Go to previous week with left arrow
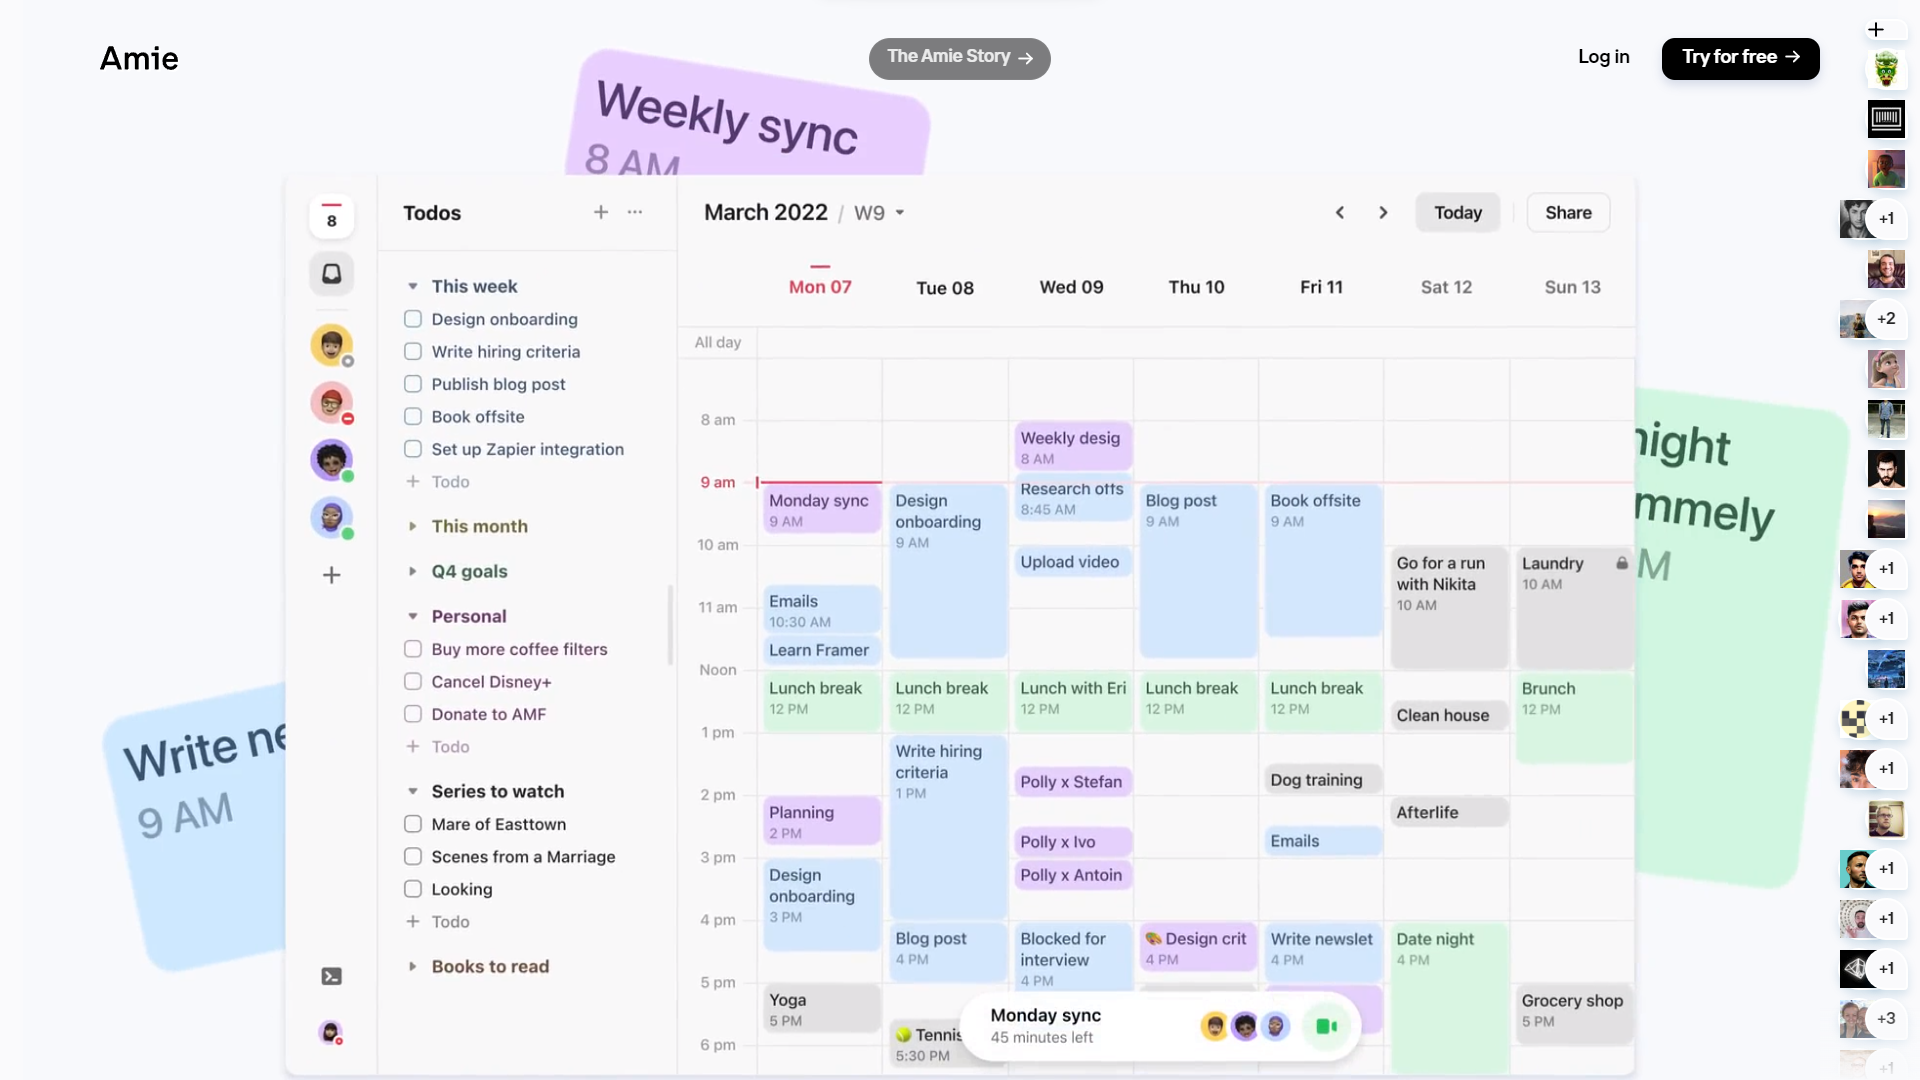1920x1080 pixels. pos(1340,212)
